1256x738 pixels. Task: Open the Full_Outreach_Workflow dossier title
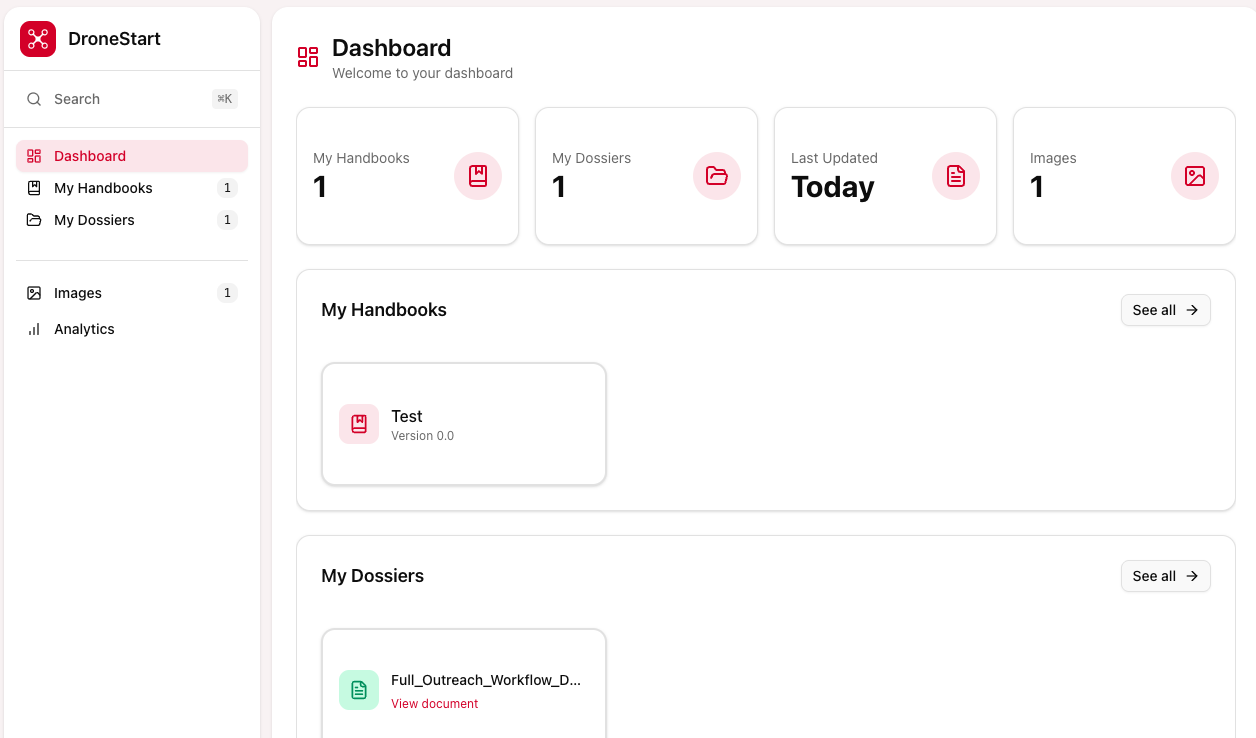tap(485, 680)
